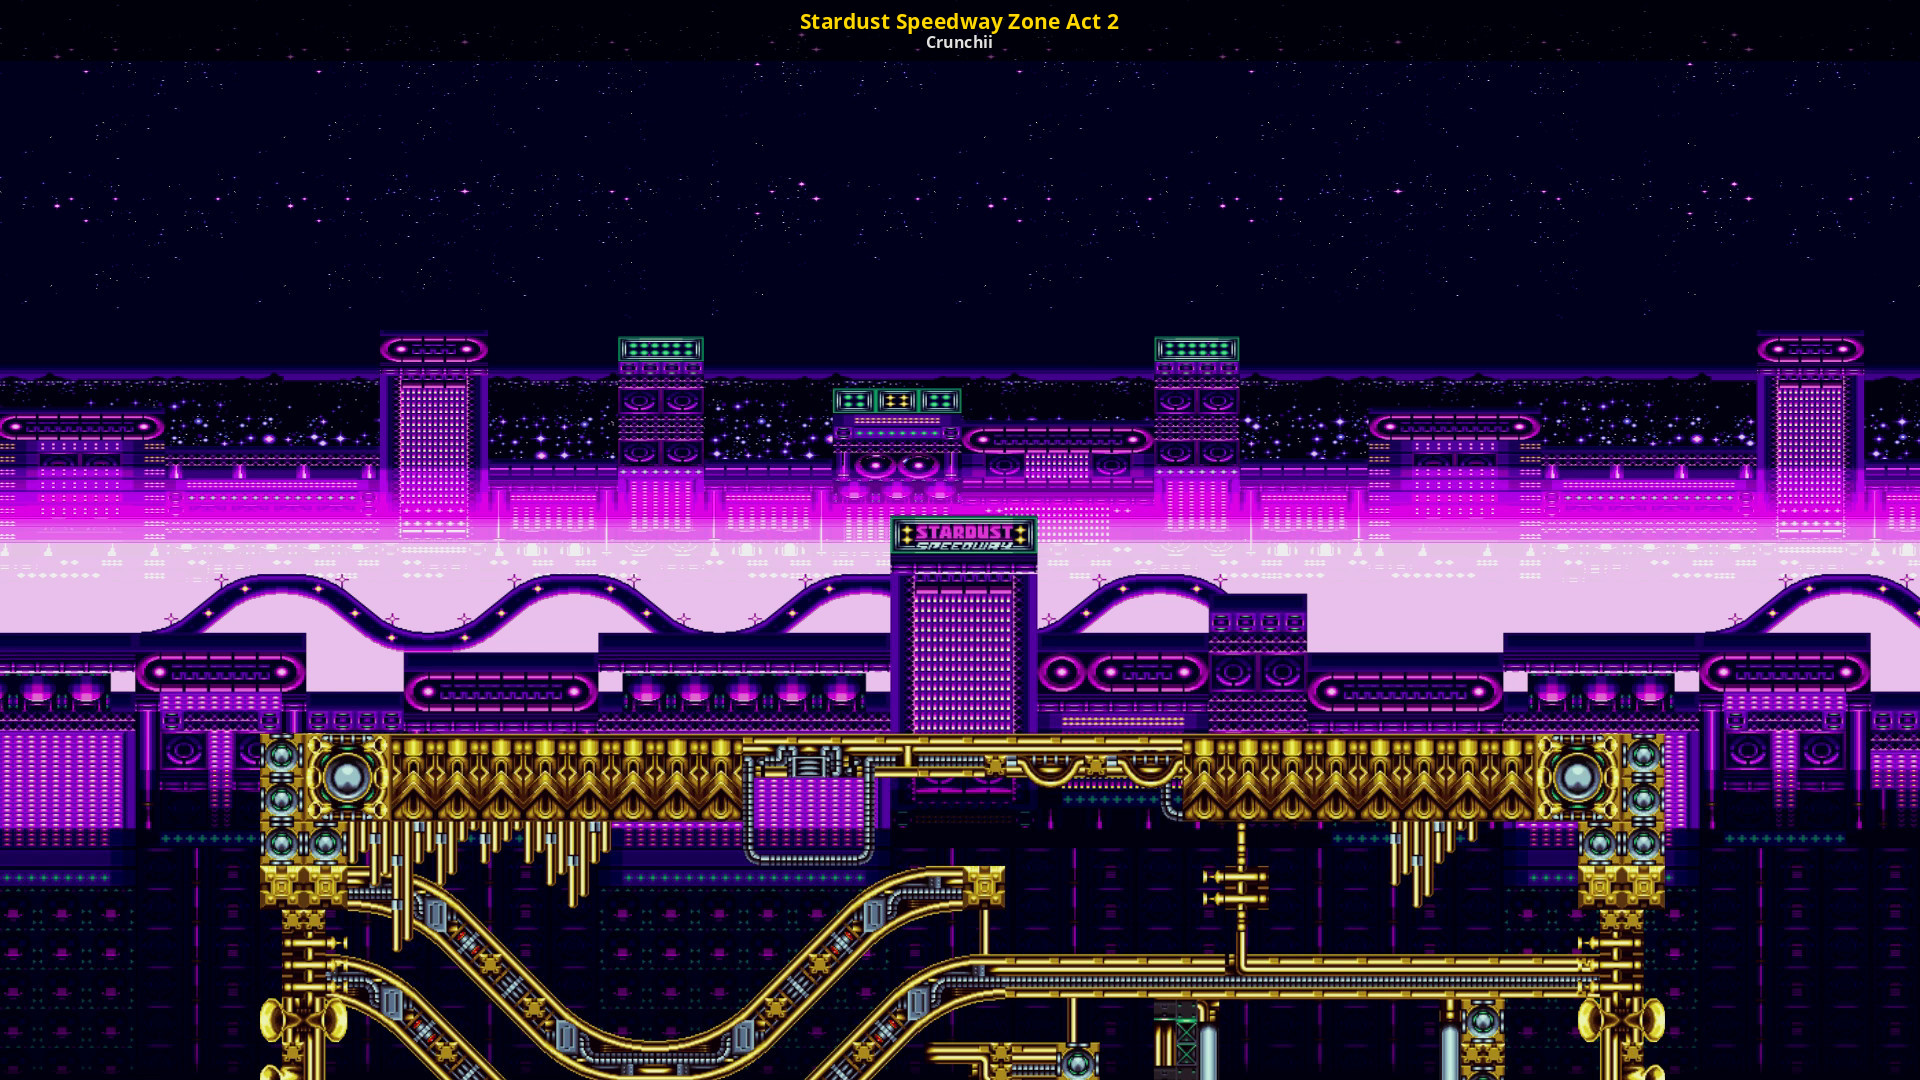Click the Stardust Speedway Zone Act 2 title
This screenshot has height=1080, width=1920.
pos(959,21)
